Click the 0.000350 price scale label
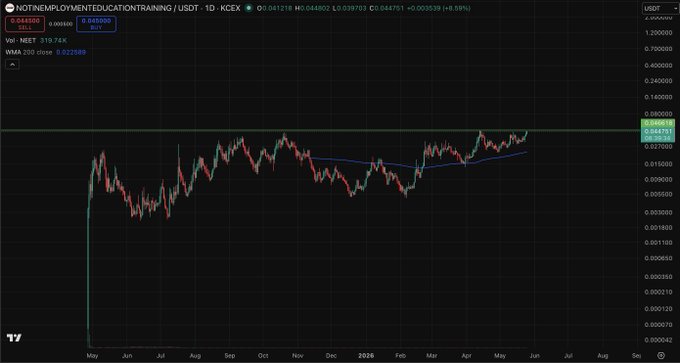This screenshot has height=363, width=680. click(658, 276)
